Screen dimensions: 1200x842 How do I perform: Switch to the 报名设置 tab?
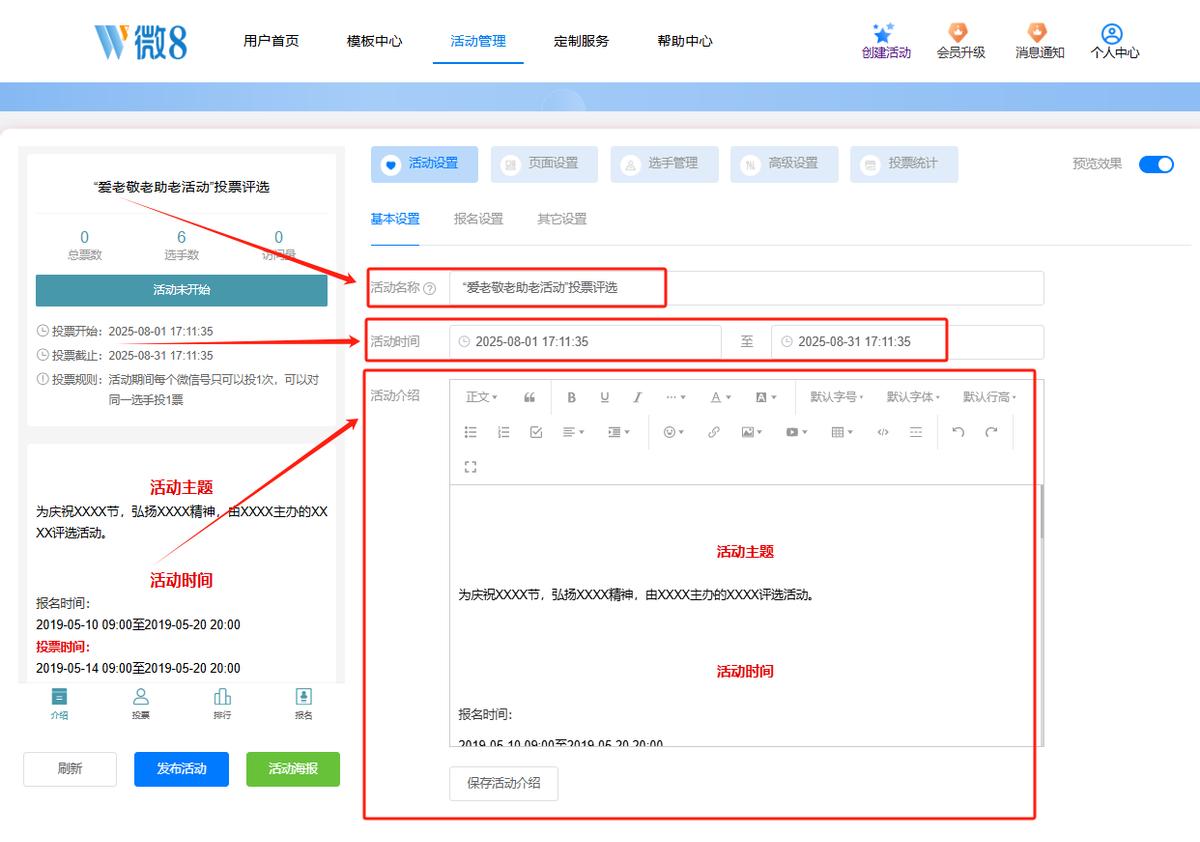478,219
